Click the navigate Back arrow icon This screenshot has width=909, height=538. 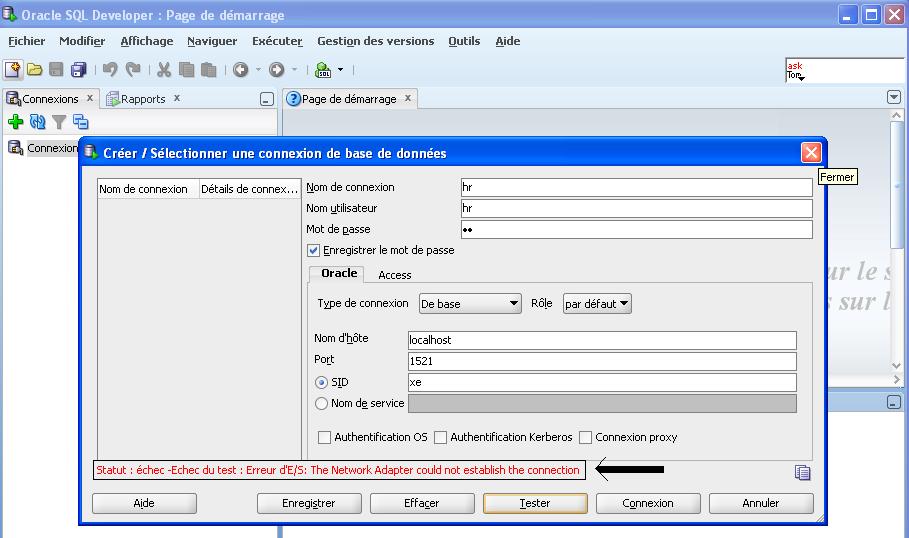click(240, 70)
